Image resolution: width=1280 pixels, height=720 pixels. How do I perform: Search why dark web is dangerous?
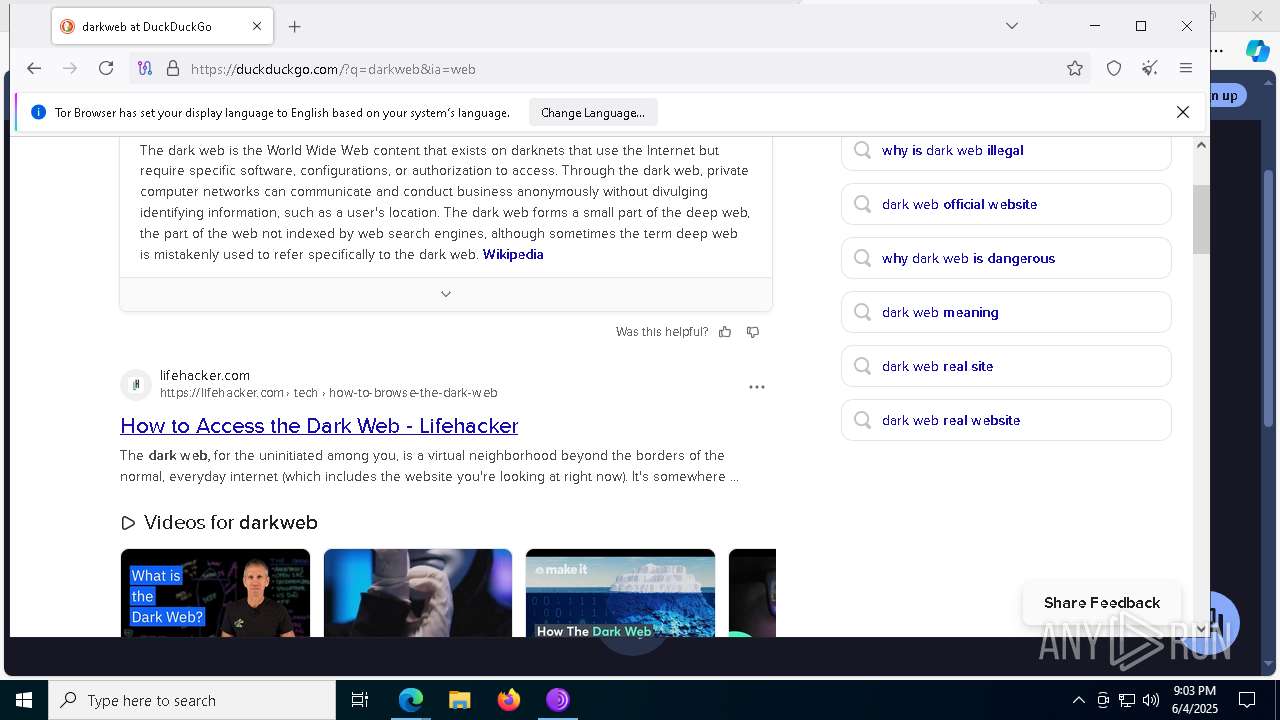pyautogui.click(x=1006, y=258)
